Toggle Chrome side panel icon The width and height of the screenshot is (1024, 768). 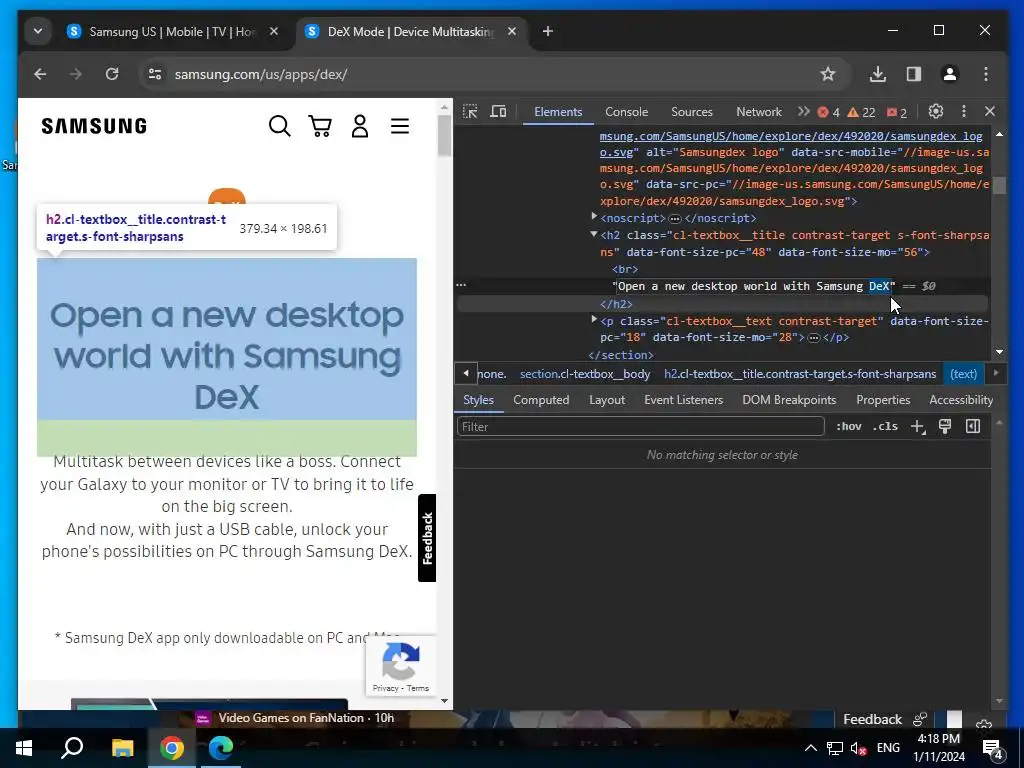(x=914, y=74)
